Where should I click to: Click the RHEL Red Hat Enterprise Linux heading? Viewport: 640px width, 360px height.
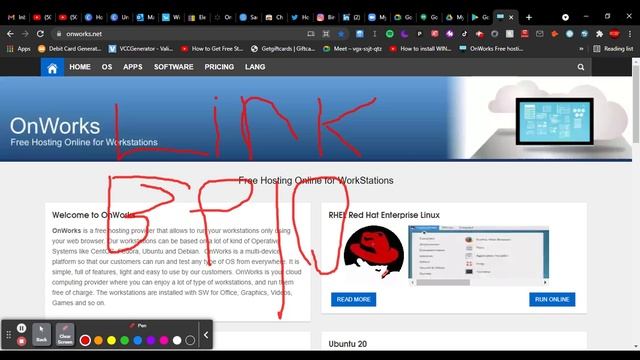(x=384, y=215)
